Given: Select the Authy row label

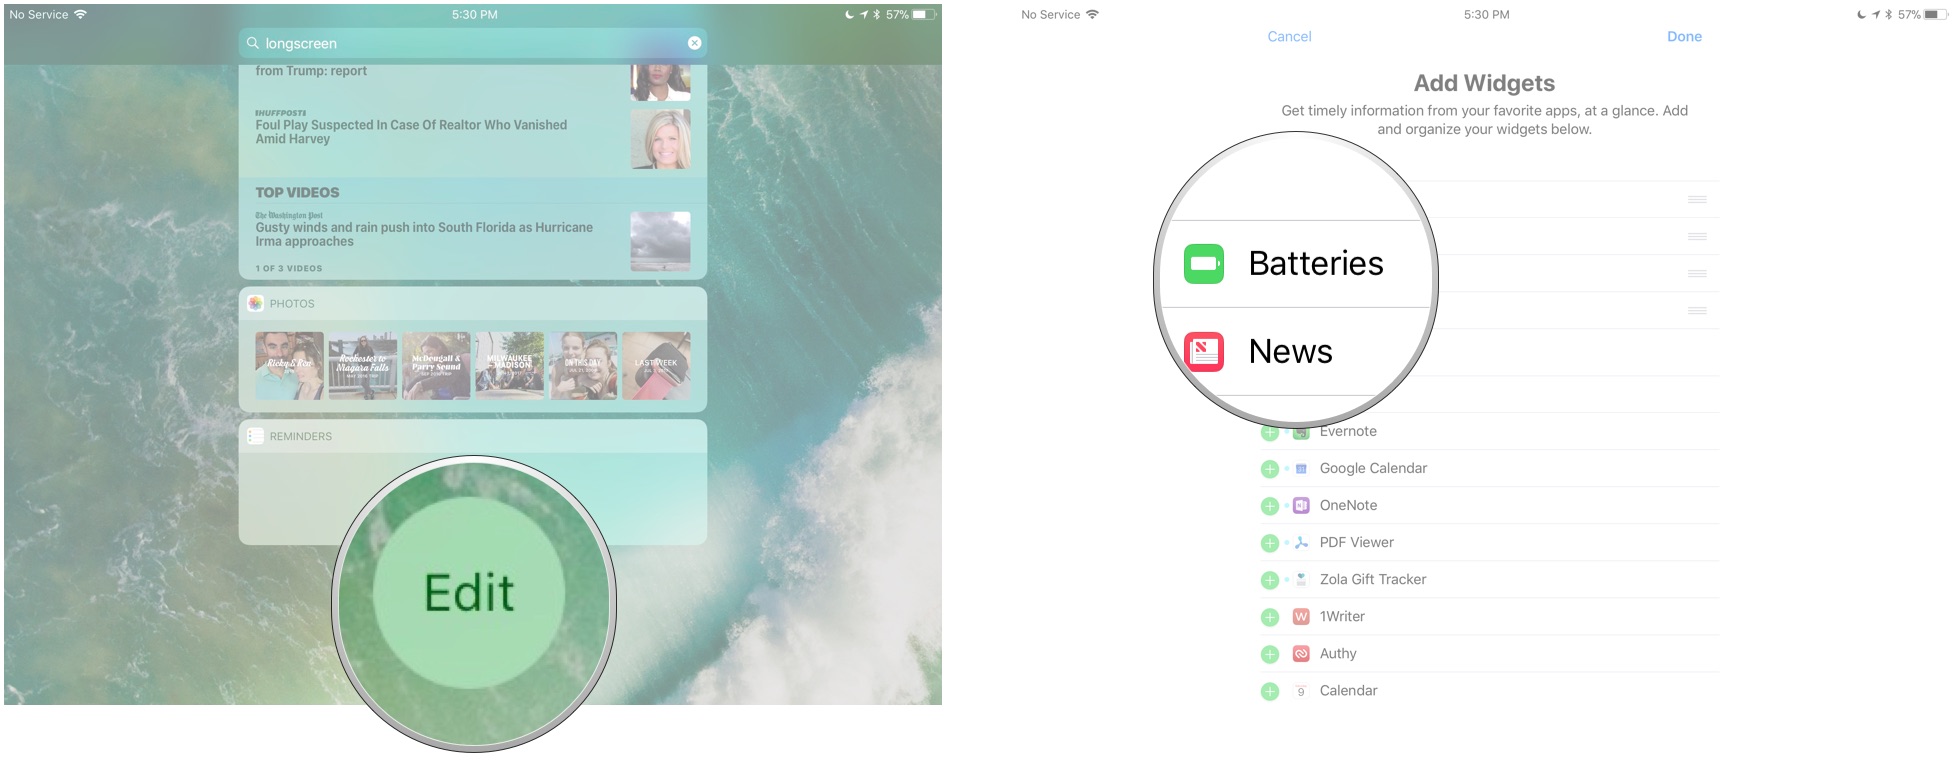Looking at the screenshot, I should [x=1338, y=653].
